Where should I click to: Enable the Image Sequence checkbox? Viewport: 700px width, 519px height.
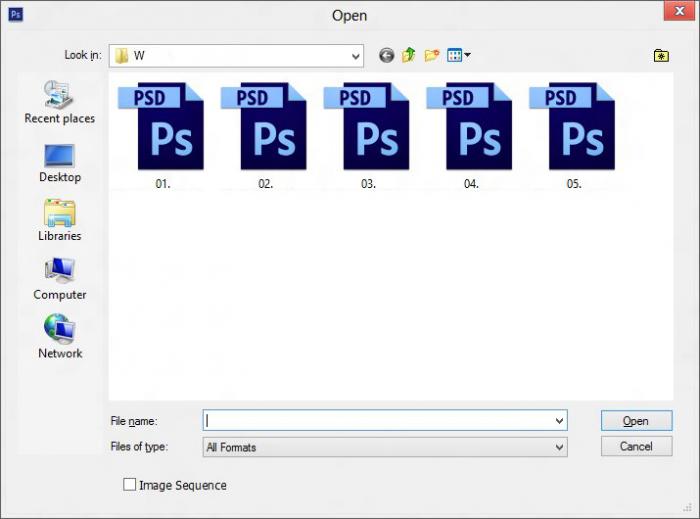pos(129,485)
